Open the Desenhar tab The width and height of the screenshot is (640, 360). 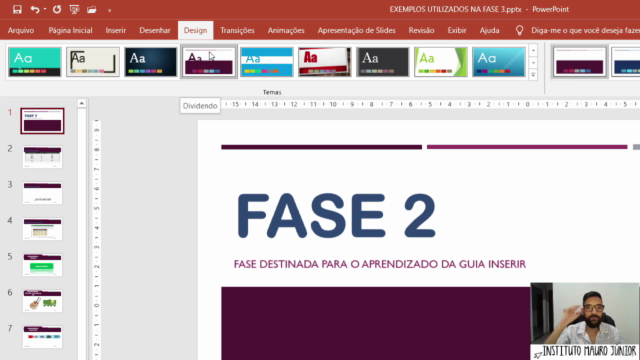click(x=155, y=30)
